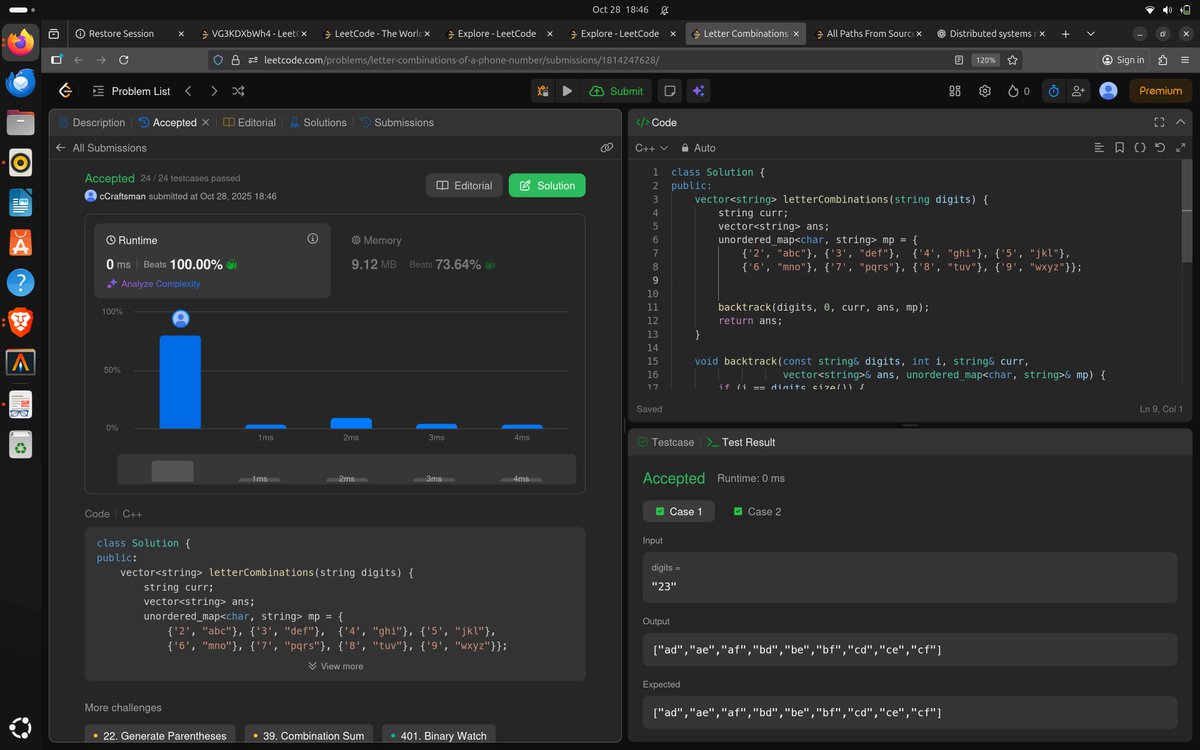Toggle Case 2 in Test Result

(757, 511)
